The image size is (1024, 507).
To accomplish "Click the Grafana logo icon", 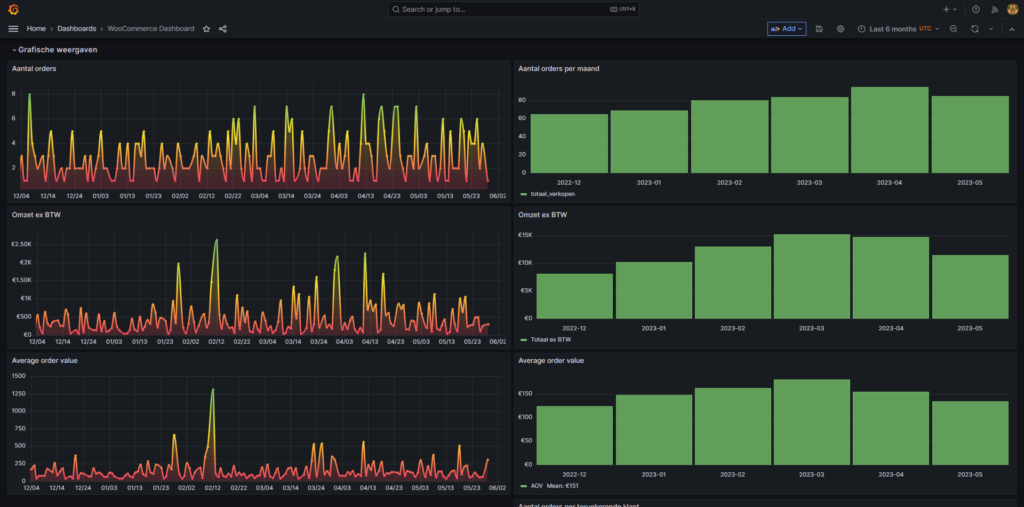I will [13, 9].
